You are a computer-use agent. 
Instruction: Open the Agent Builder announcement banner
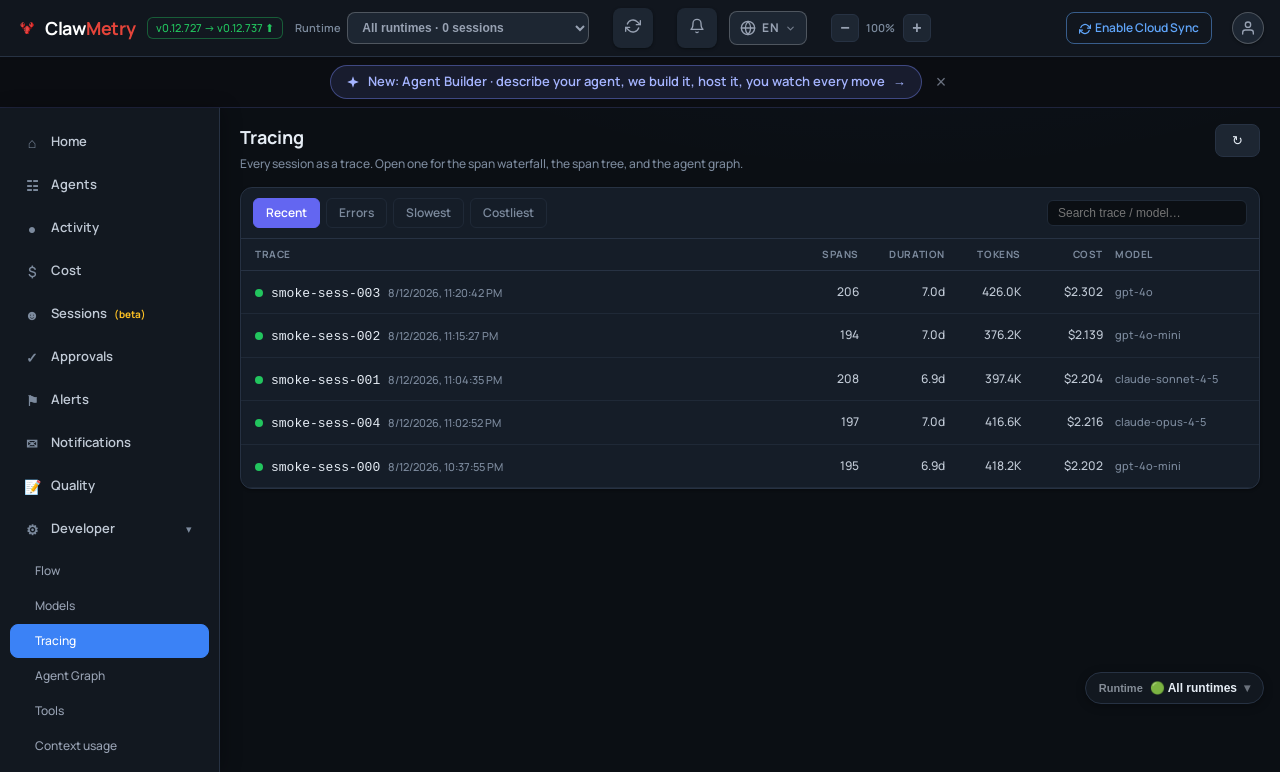point(626,82)
